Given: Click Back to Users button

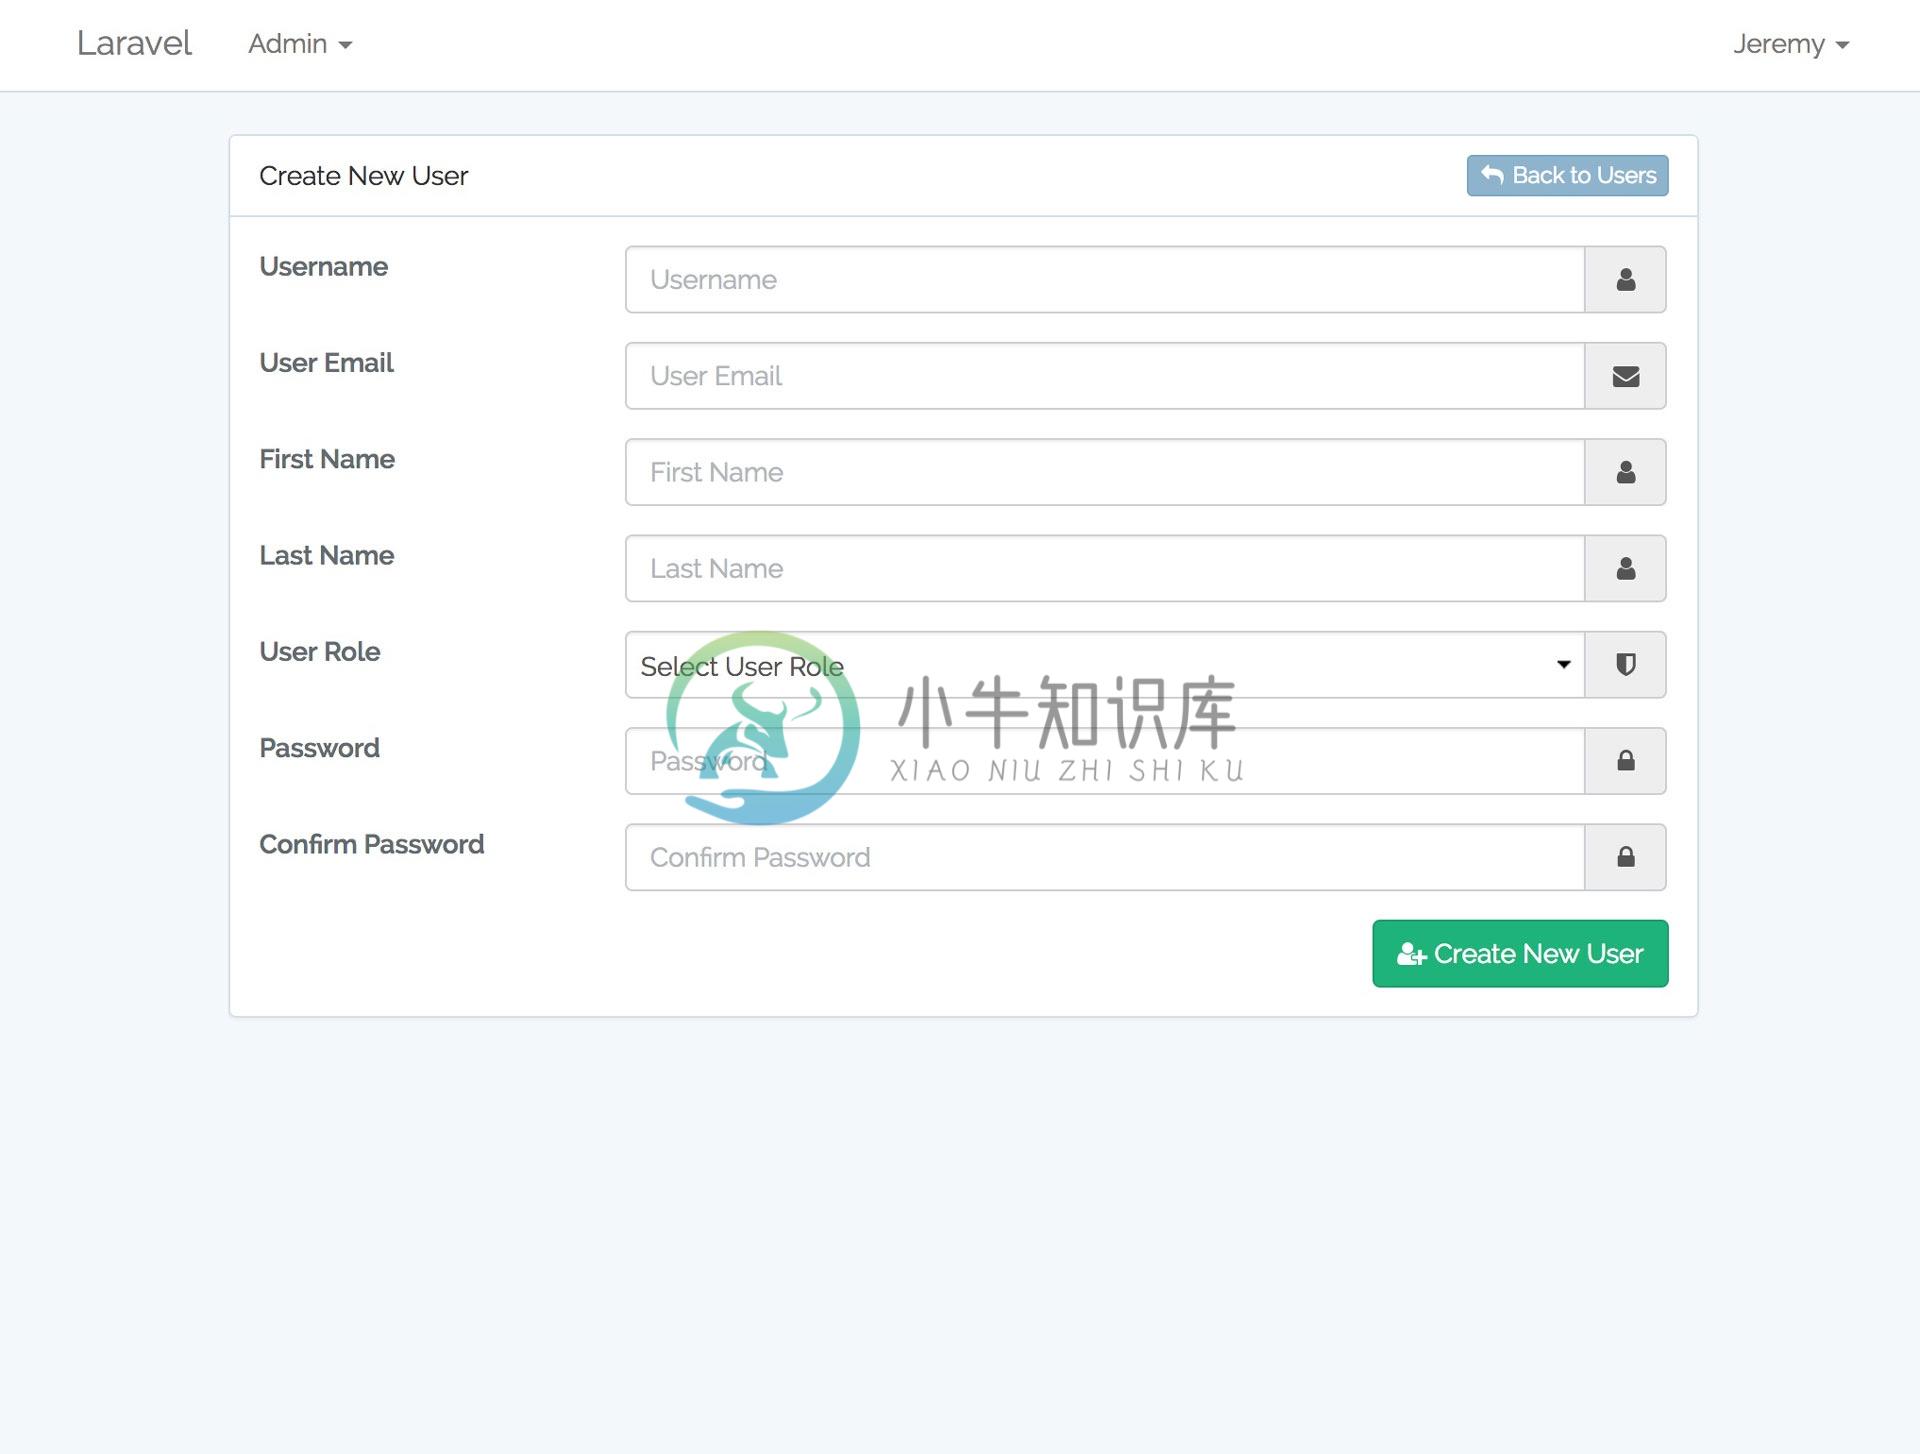Looking at the screenshot, I should (x=1567, y=174).
